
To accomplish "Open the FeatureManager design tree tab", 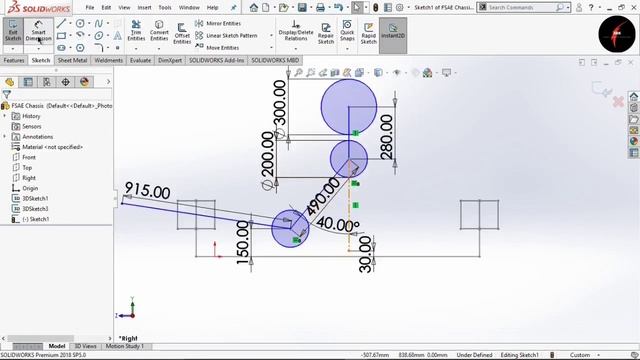I will click(x=9, y=82).
